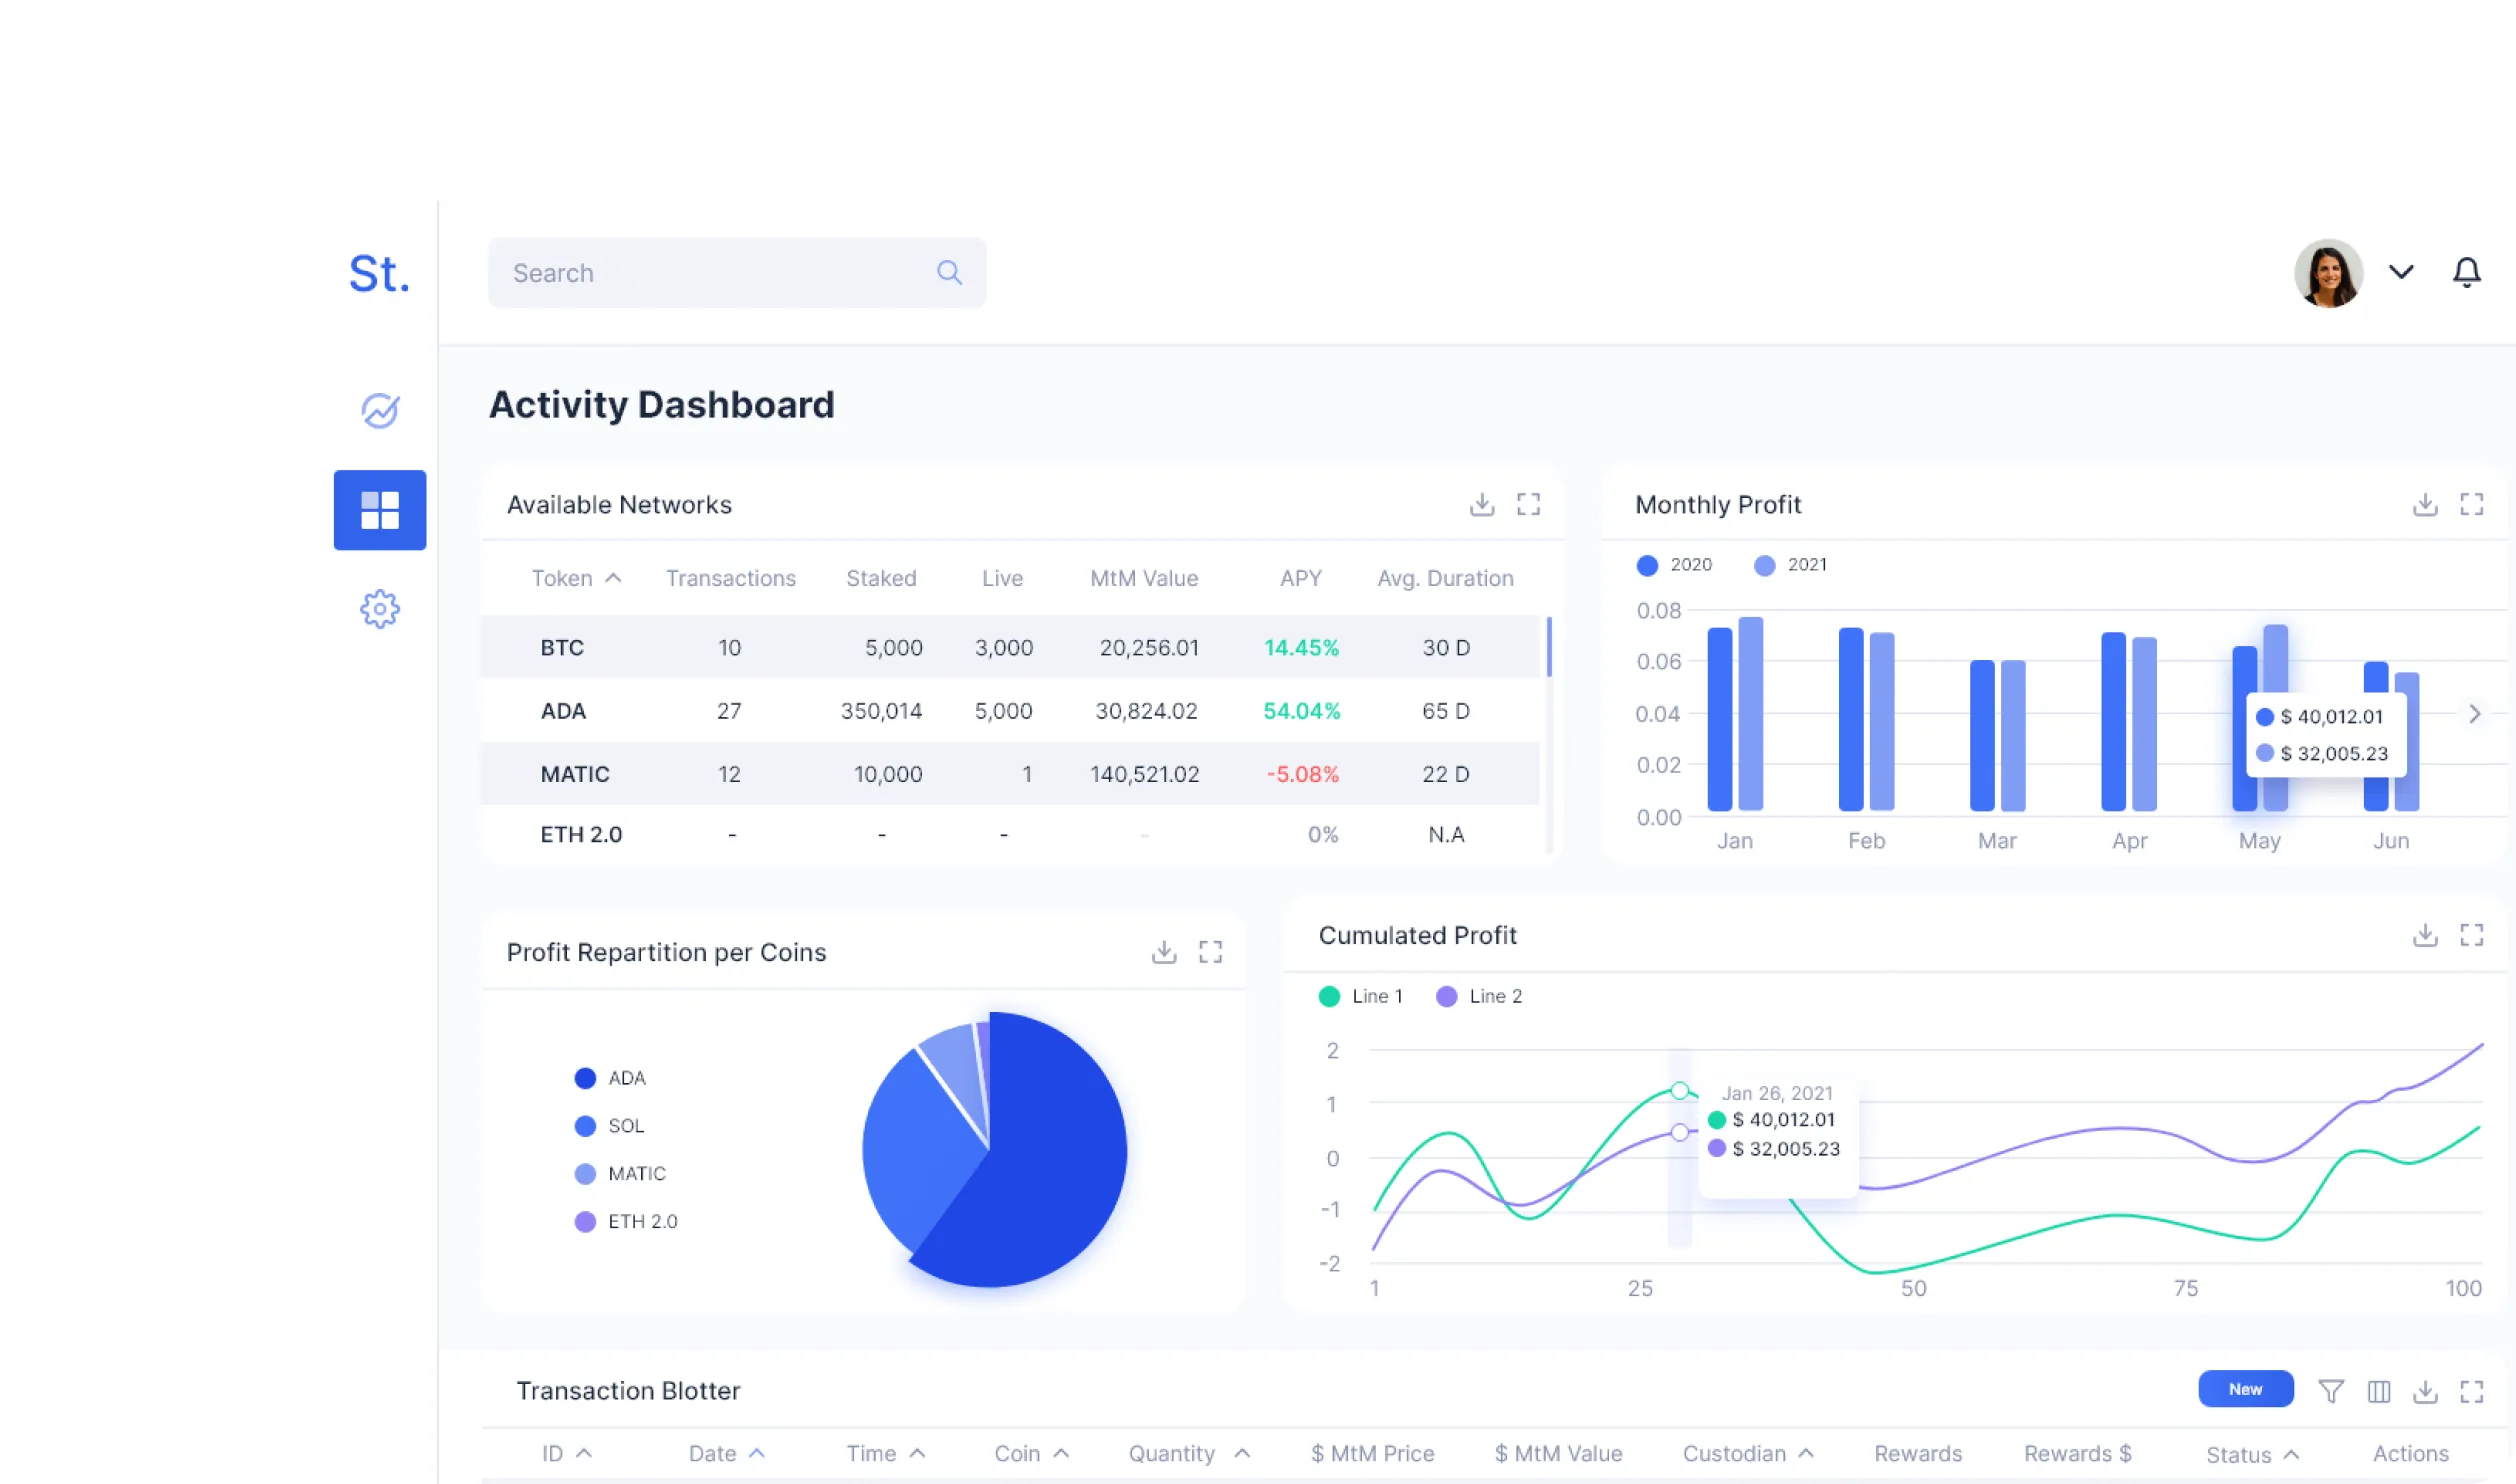
Task: Open the analytics overview from the sidebar
Action: tap(380, 410)
